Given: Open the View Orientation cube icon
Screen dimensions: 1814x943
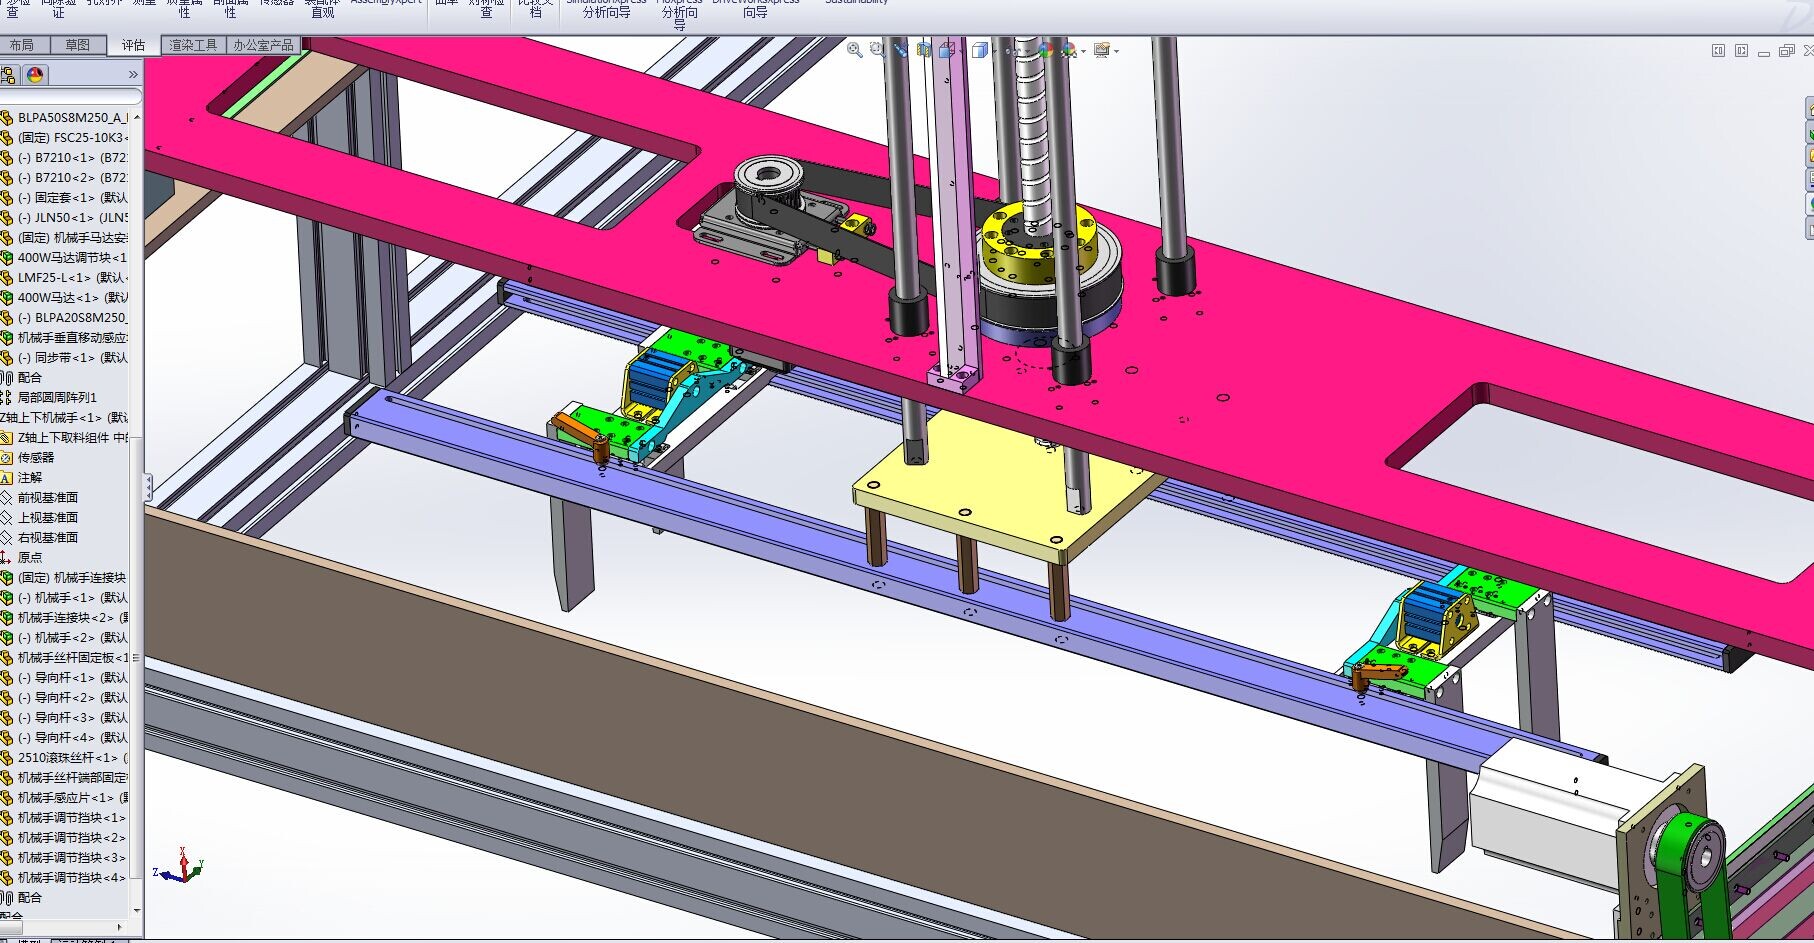Looking at the screenshot, I should coord(946,49).
